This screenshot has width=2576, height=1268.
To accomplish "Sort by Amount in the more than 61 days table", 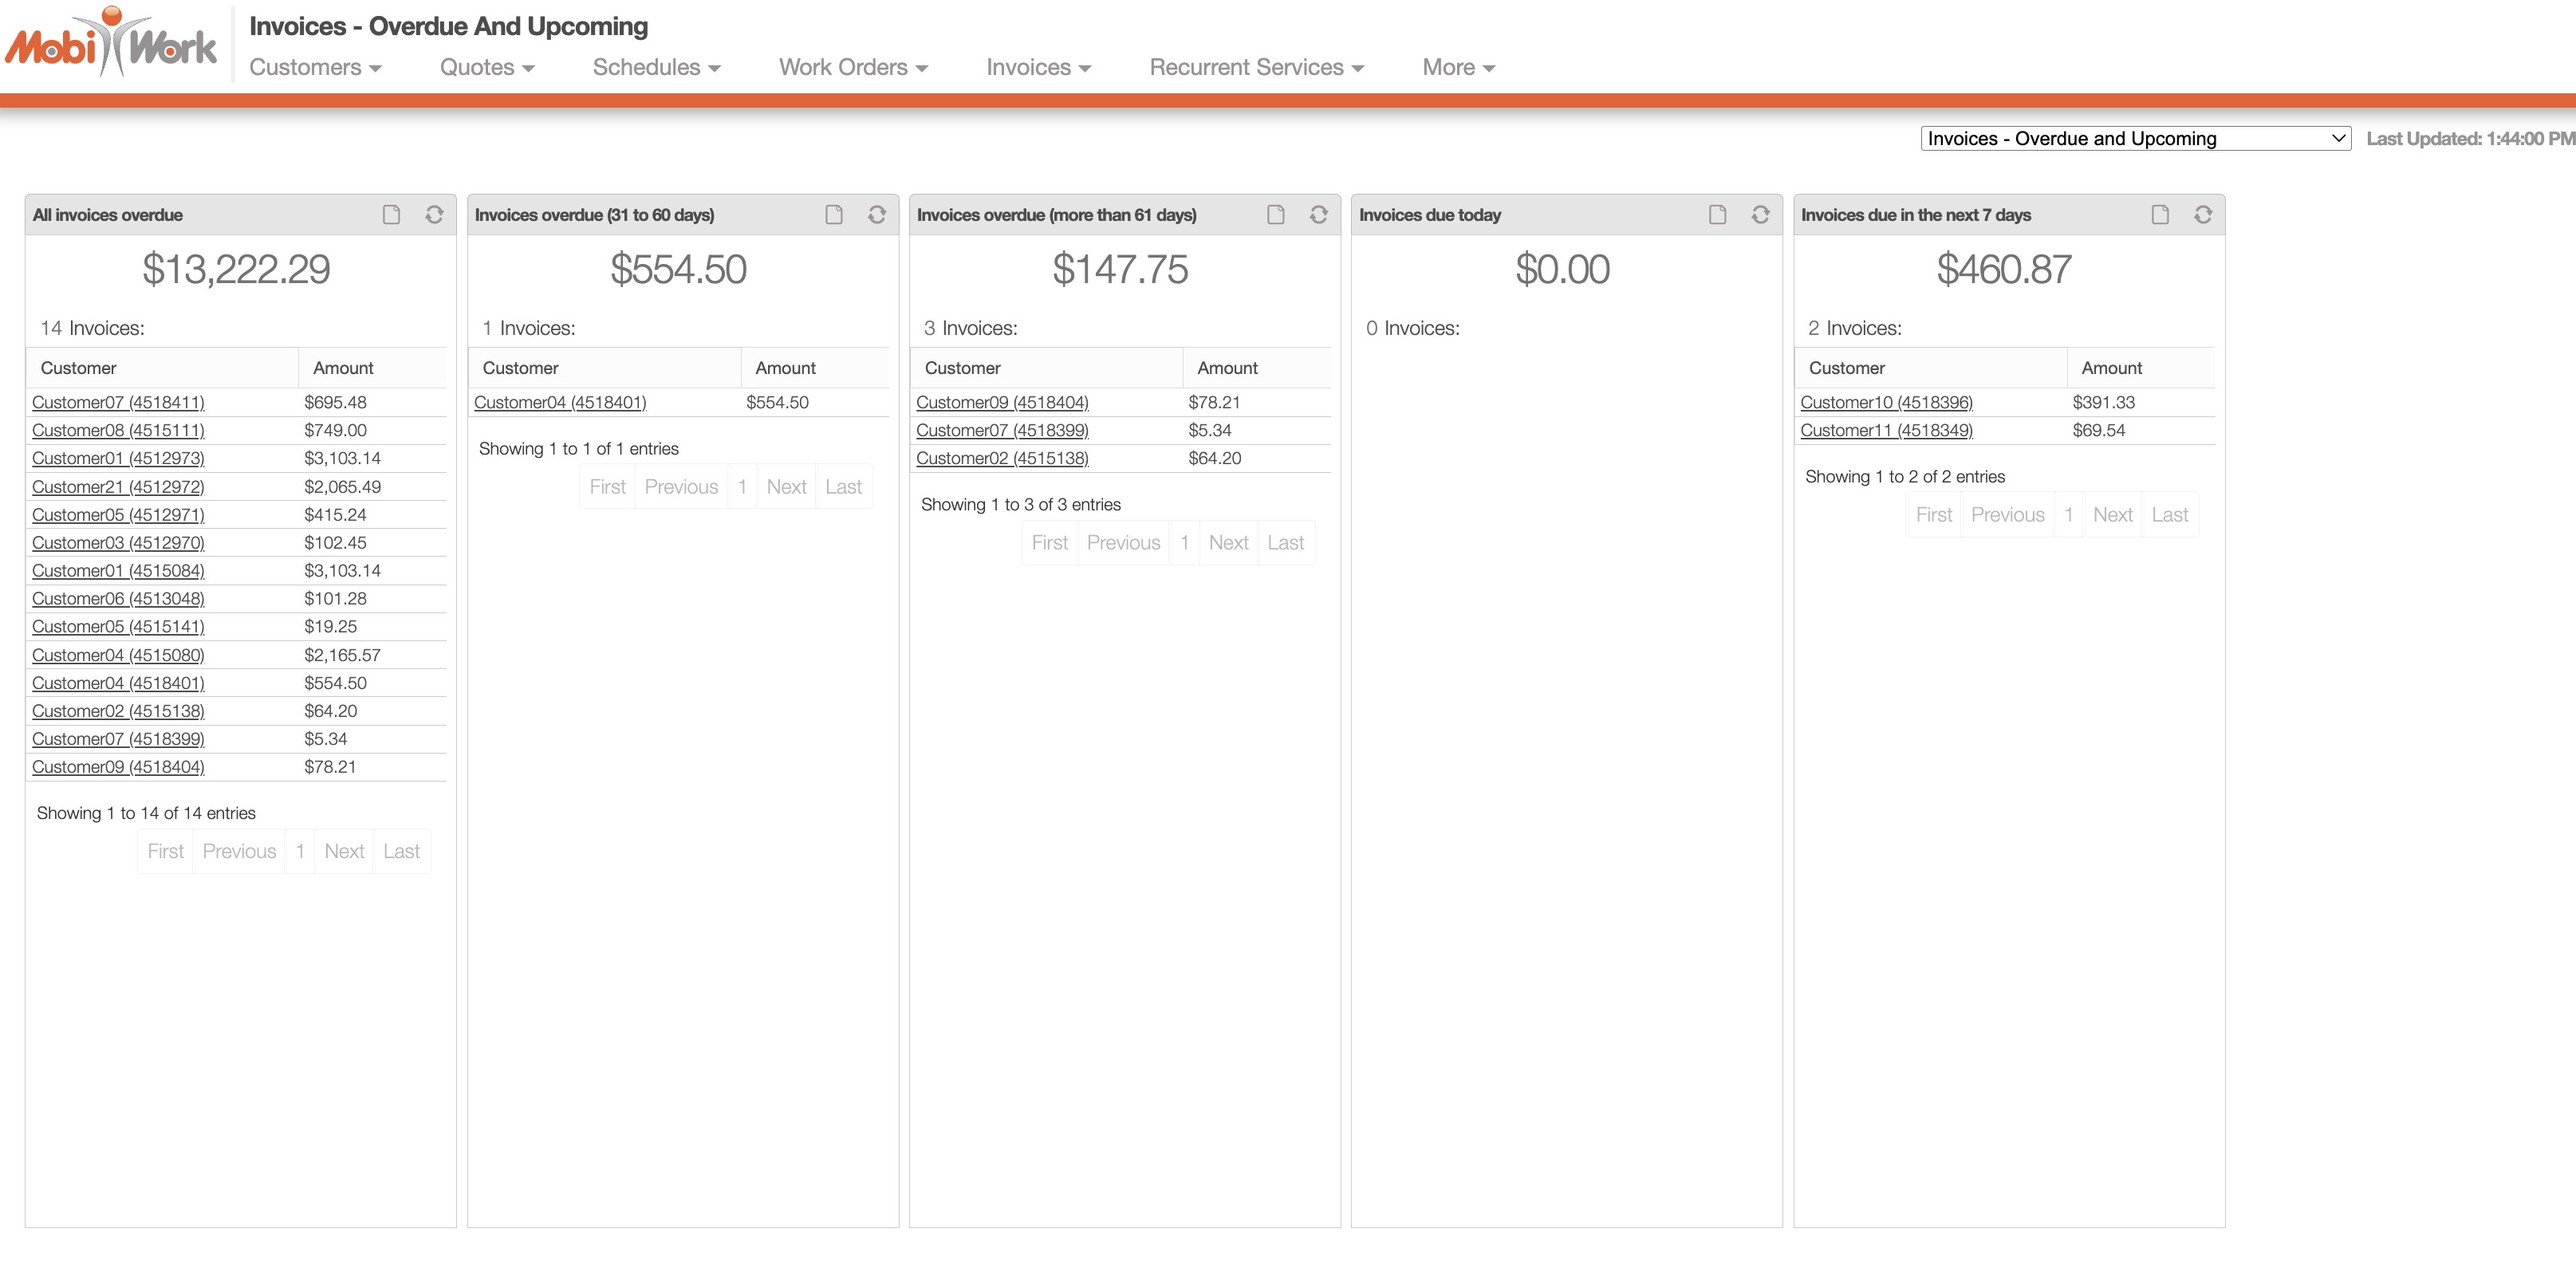I will (1227, 368).
